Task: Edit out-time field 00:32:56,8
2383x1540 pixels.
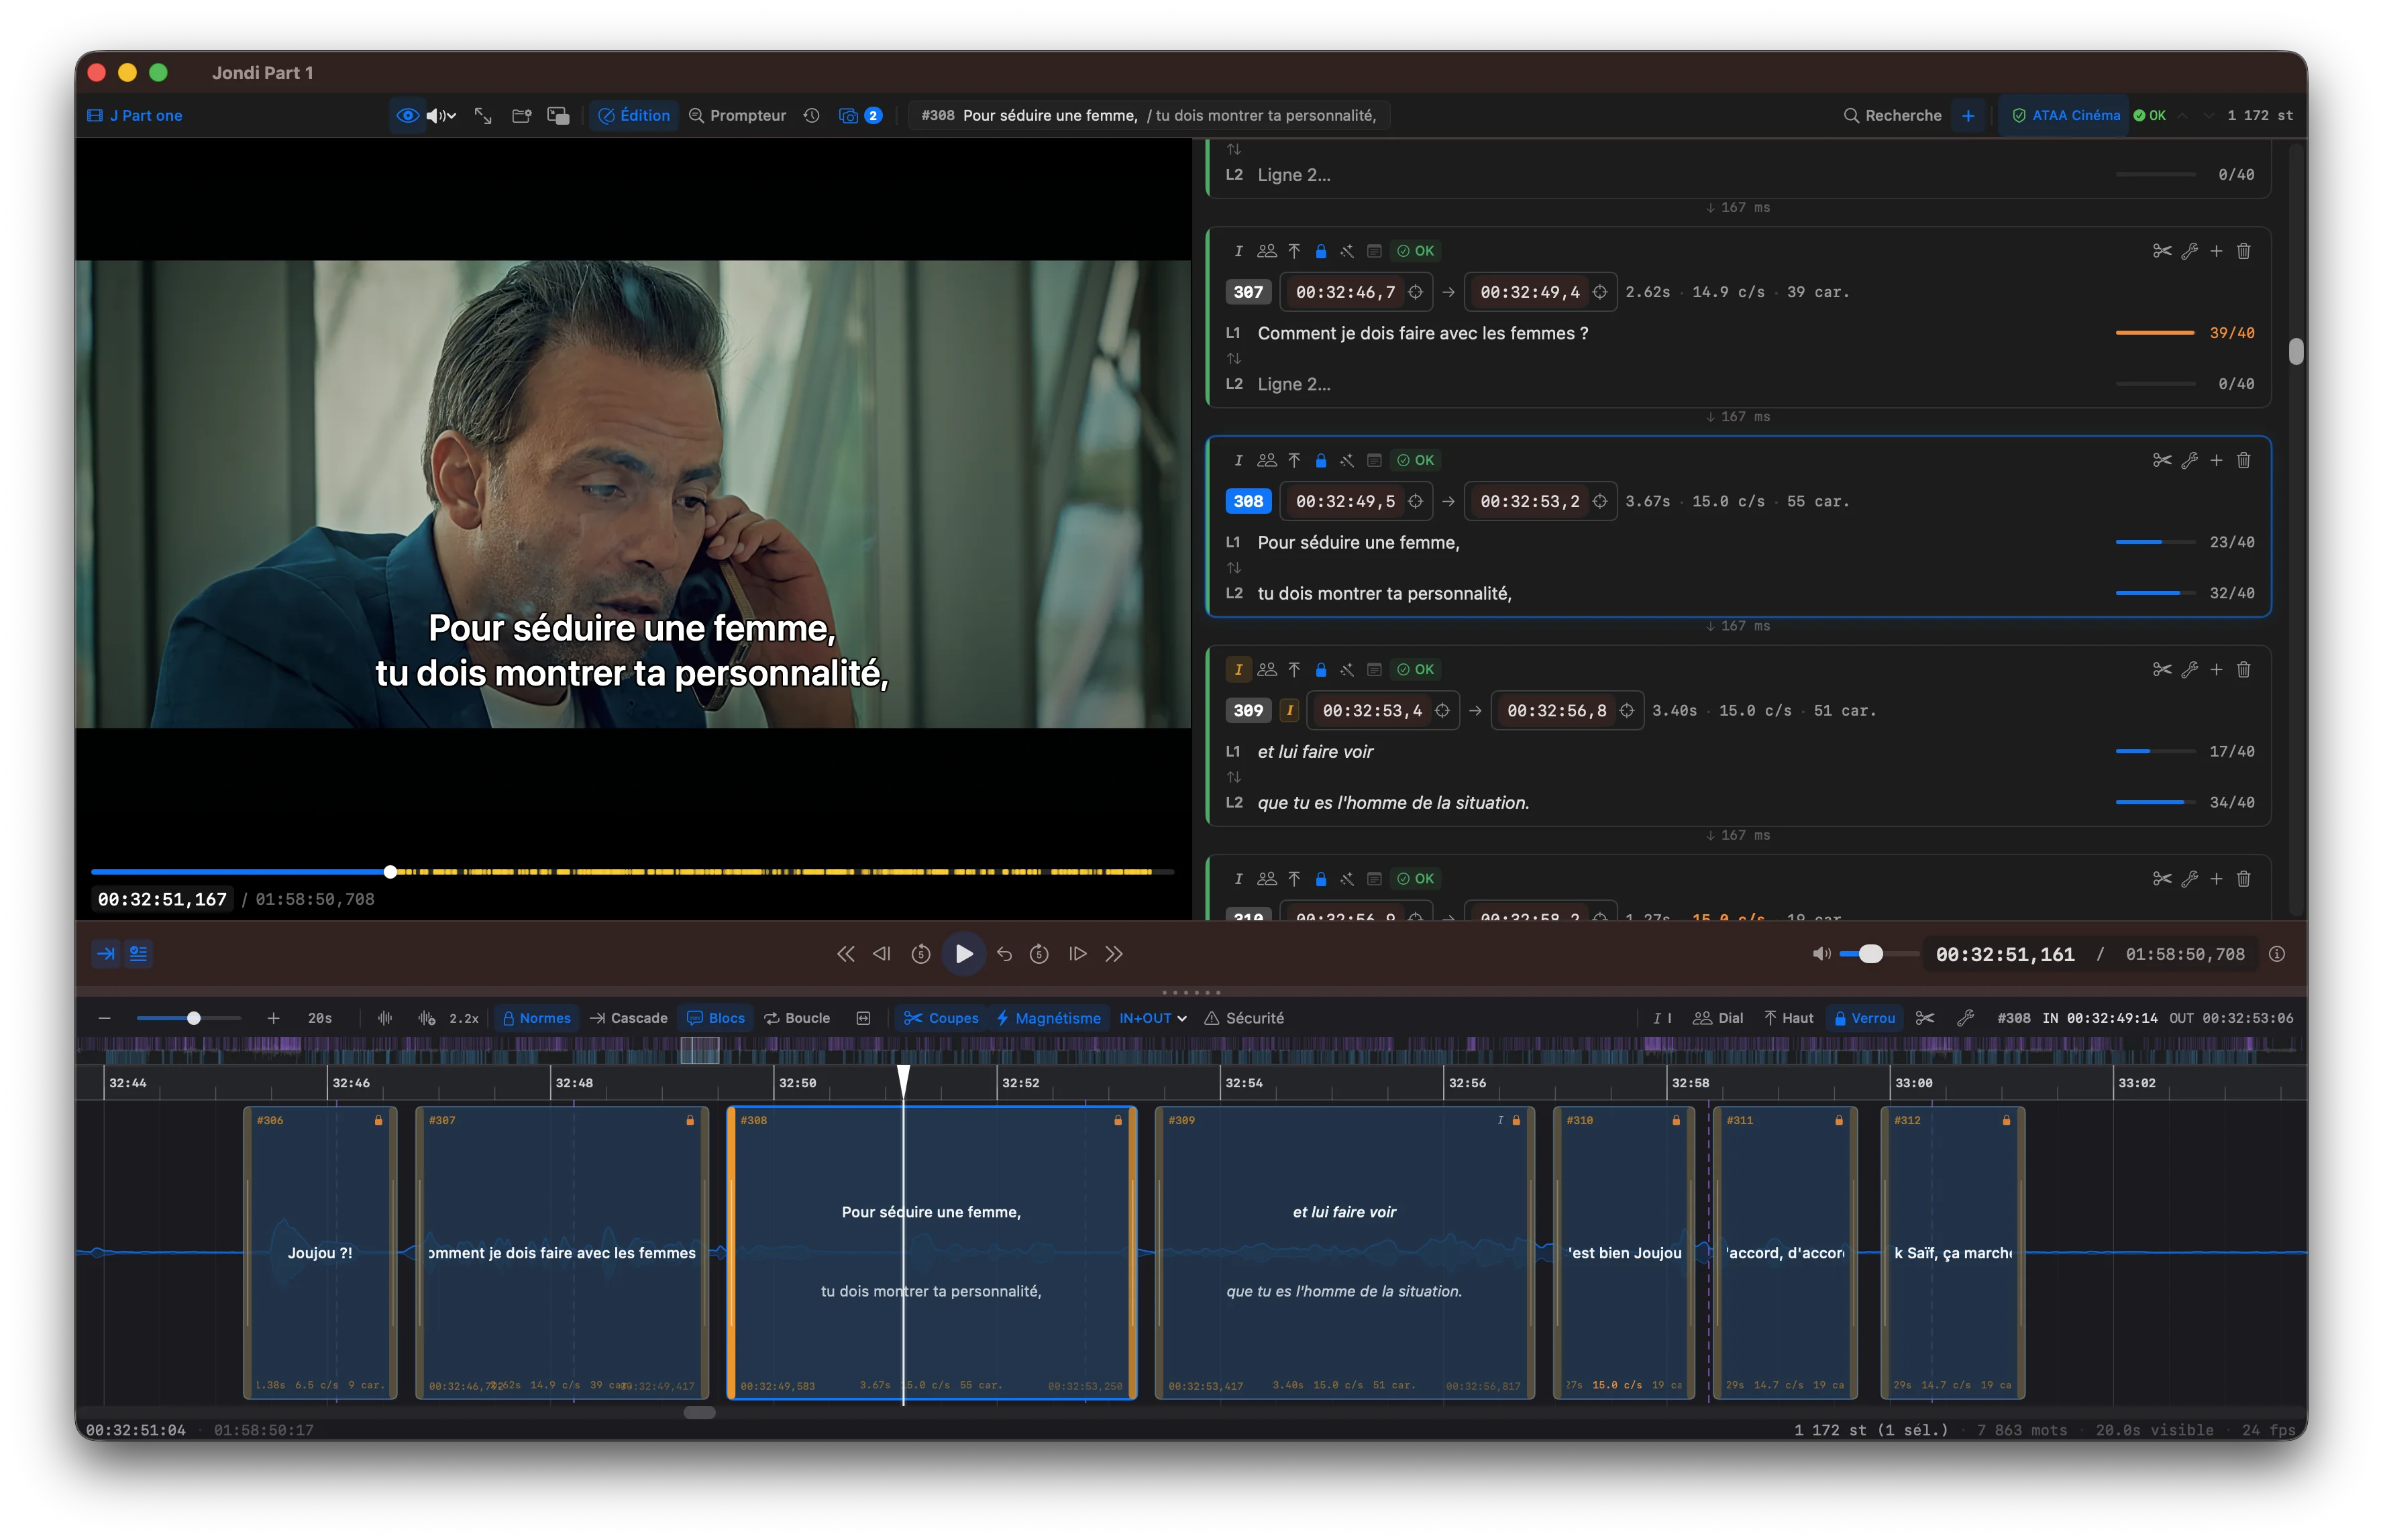Action: tap(1556, 710)
